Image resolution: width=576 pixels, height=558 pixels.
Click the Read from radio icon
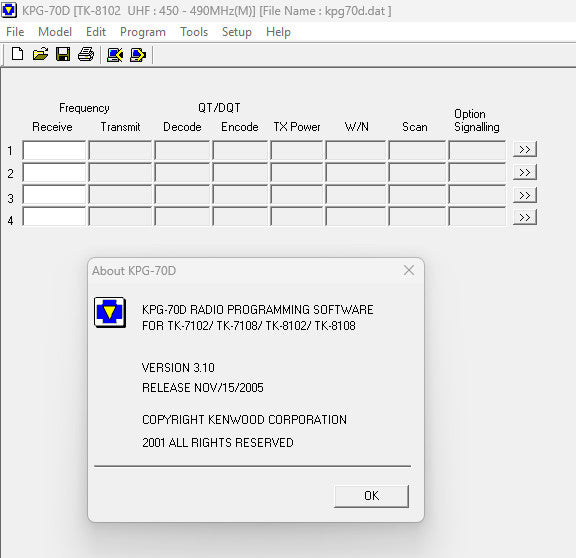[x=115, y=55]
